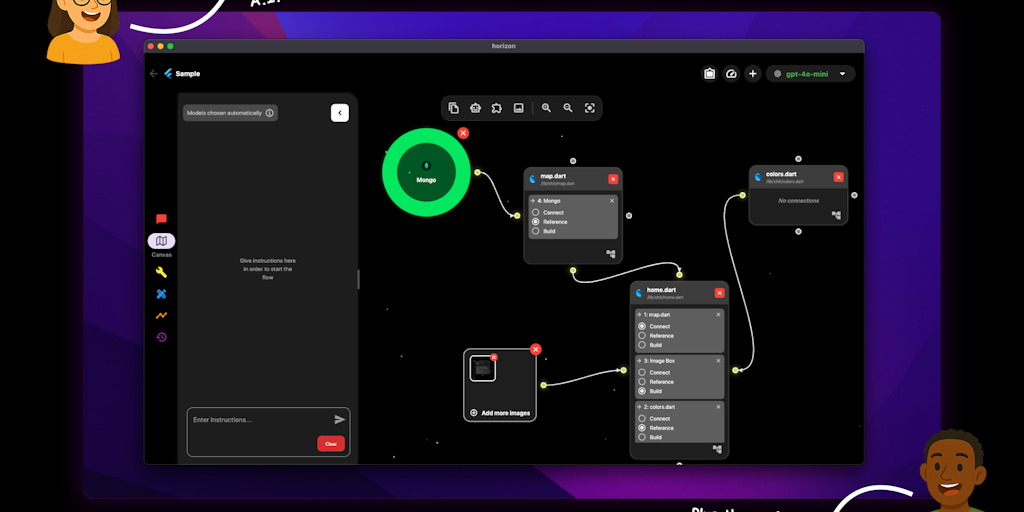Screen dimensions: 1024x512
Task: Click the speedometer icon in top bar
Action: 731,74
